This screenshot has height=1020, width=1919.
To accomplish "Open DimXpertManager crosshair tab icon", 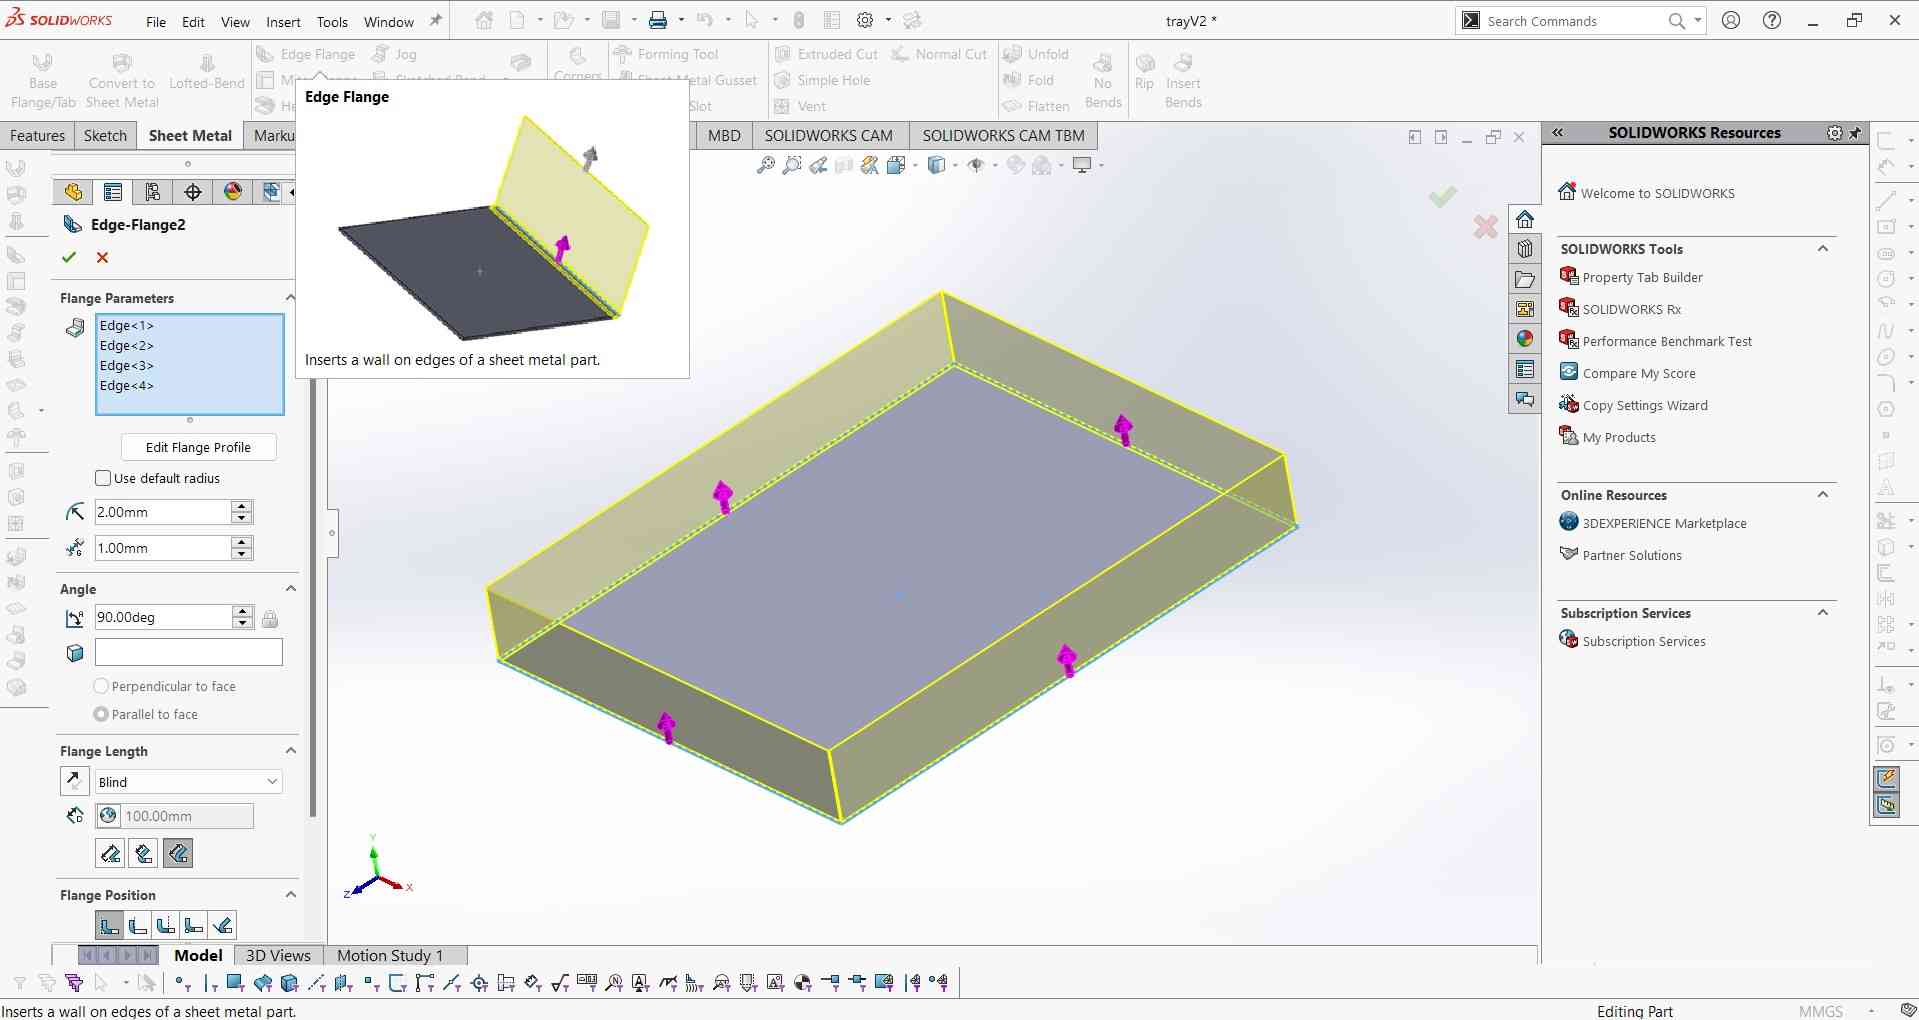I will tap(193, 192).
